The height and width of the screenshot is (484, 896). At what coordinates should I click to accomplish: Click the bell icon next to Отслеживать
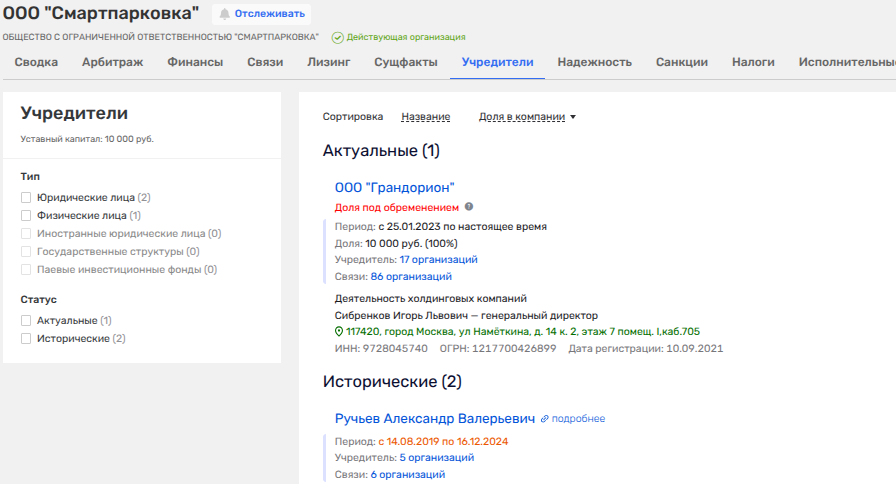click(224, 14)
